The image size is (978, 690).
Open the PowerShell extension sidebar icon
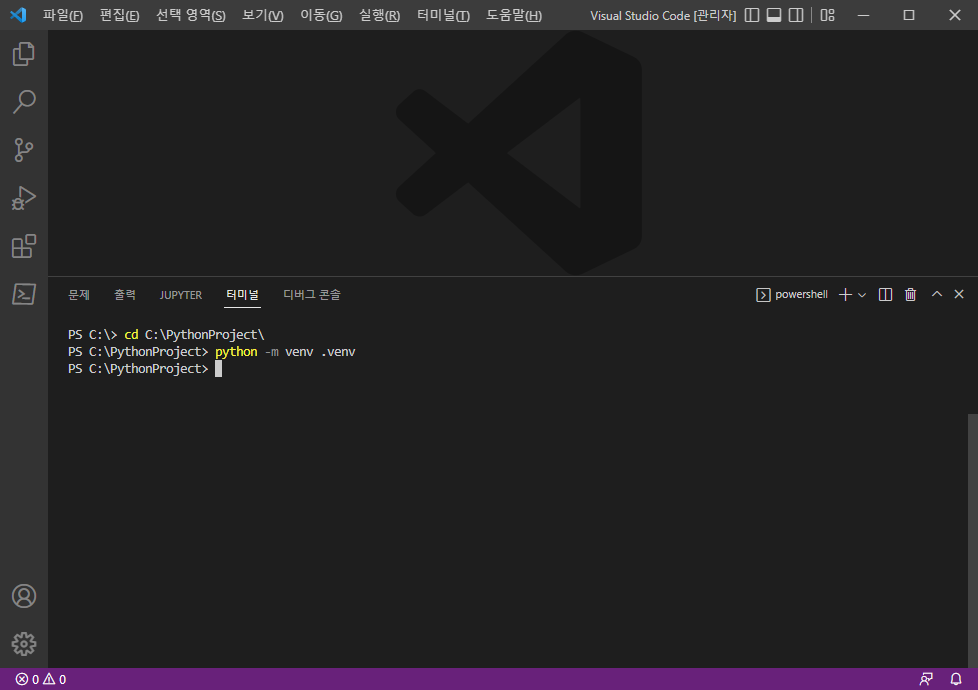pos(24,294)
